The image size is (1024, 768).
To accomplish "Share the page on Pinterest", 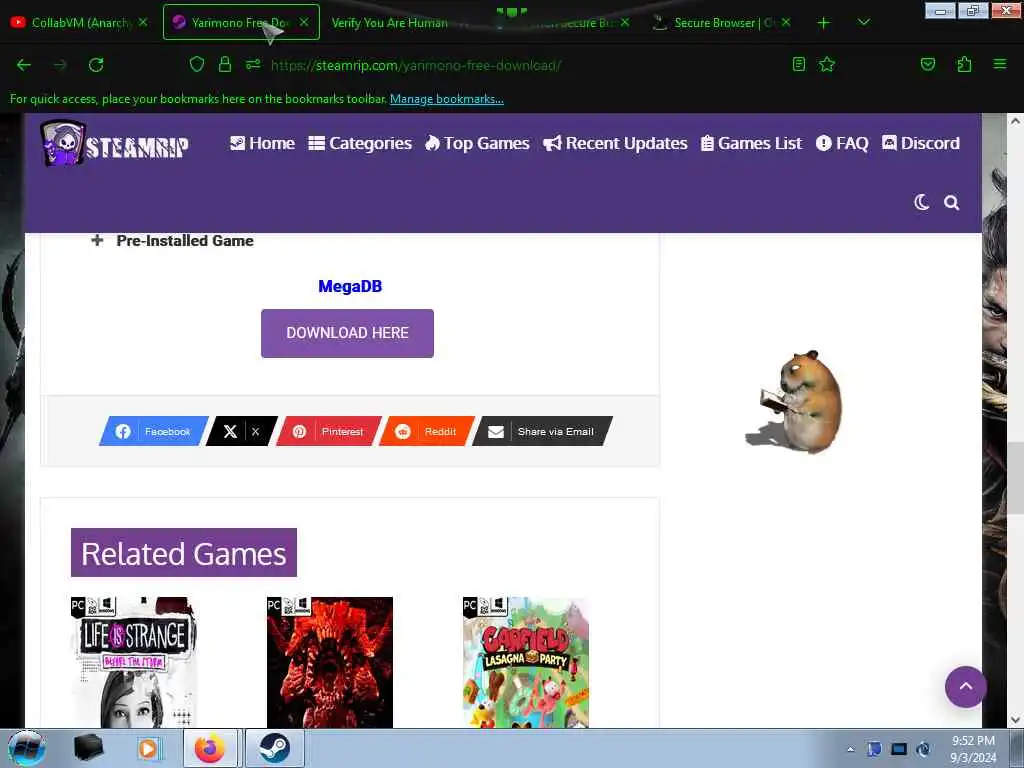I will click(x=328, y=431).
